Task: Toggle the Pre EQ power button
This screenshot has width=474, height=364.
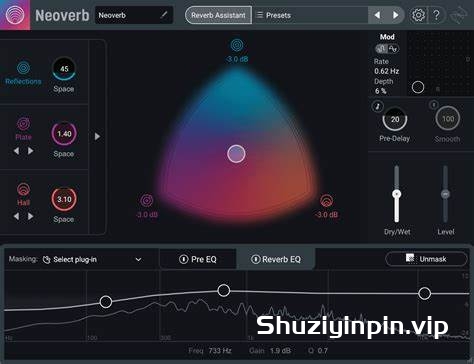Action: (x=183, y=259)
